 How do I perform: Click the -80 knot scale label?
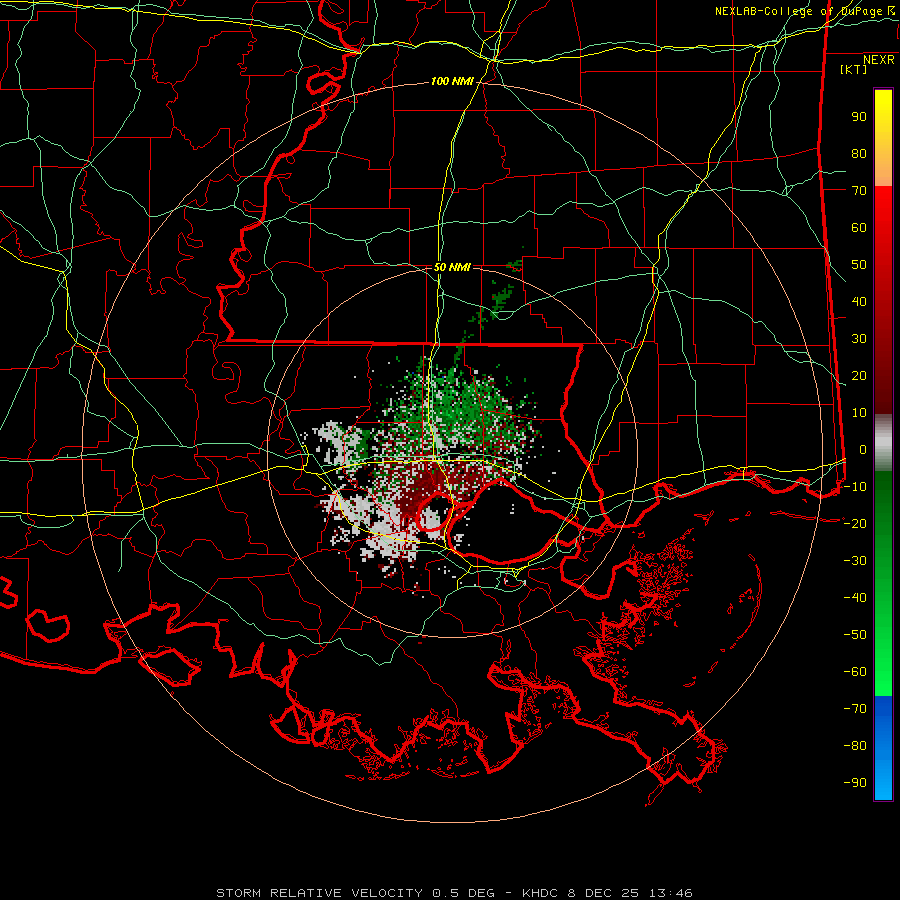tap(855, 746)
